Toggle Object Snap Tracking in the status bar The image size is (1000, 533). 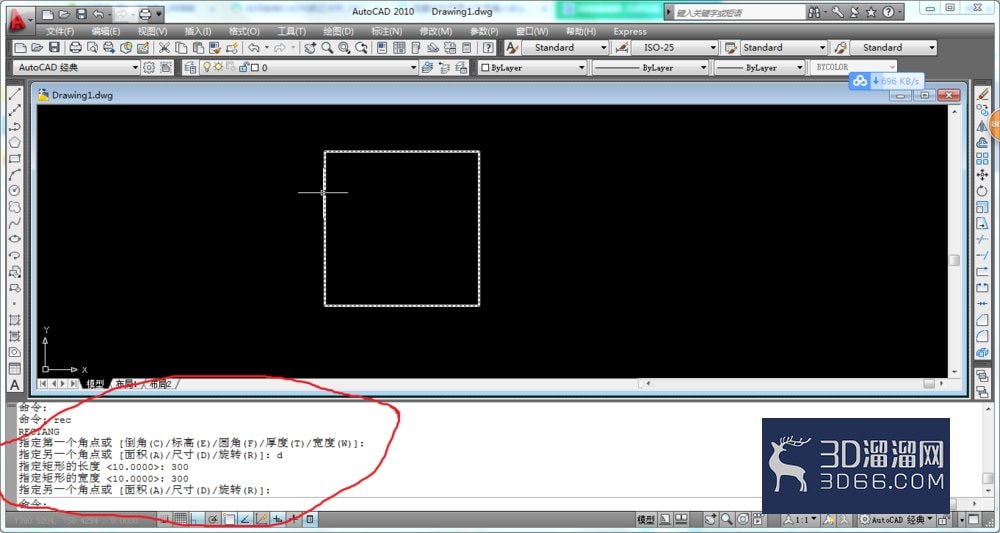[245, 520]
